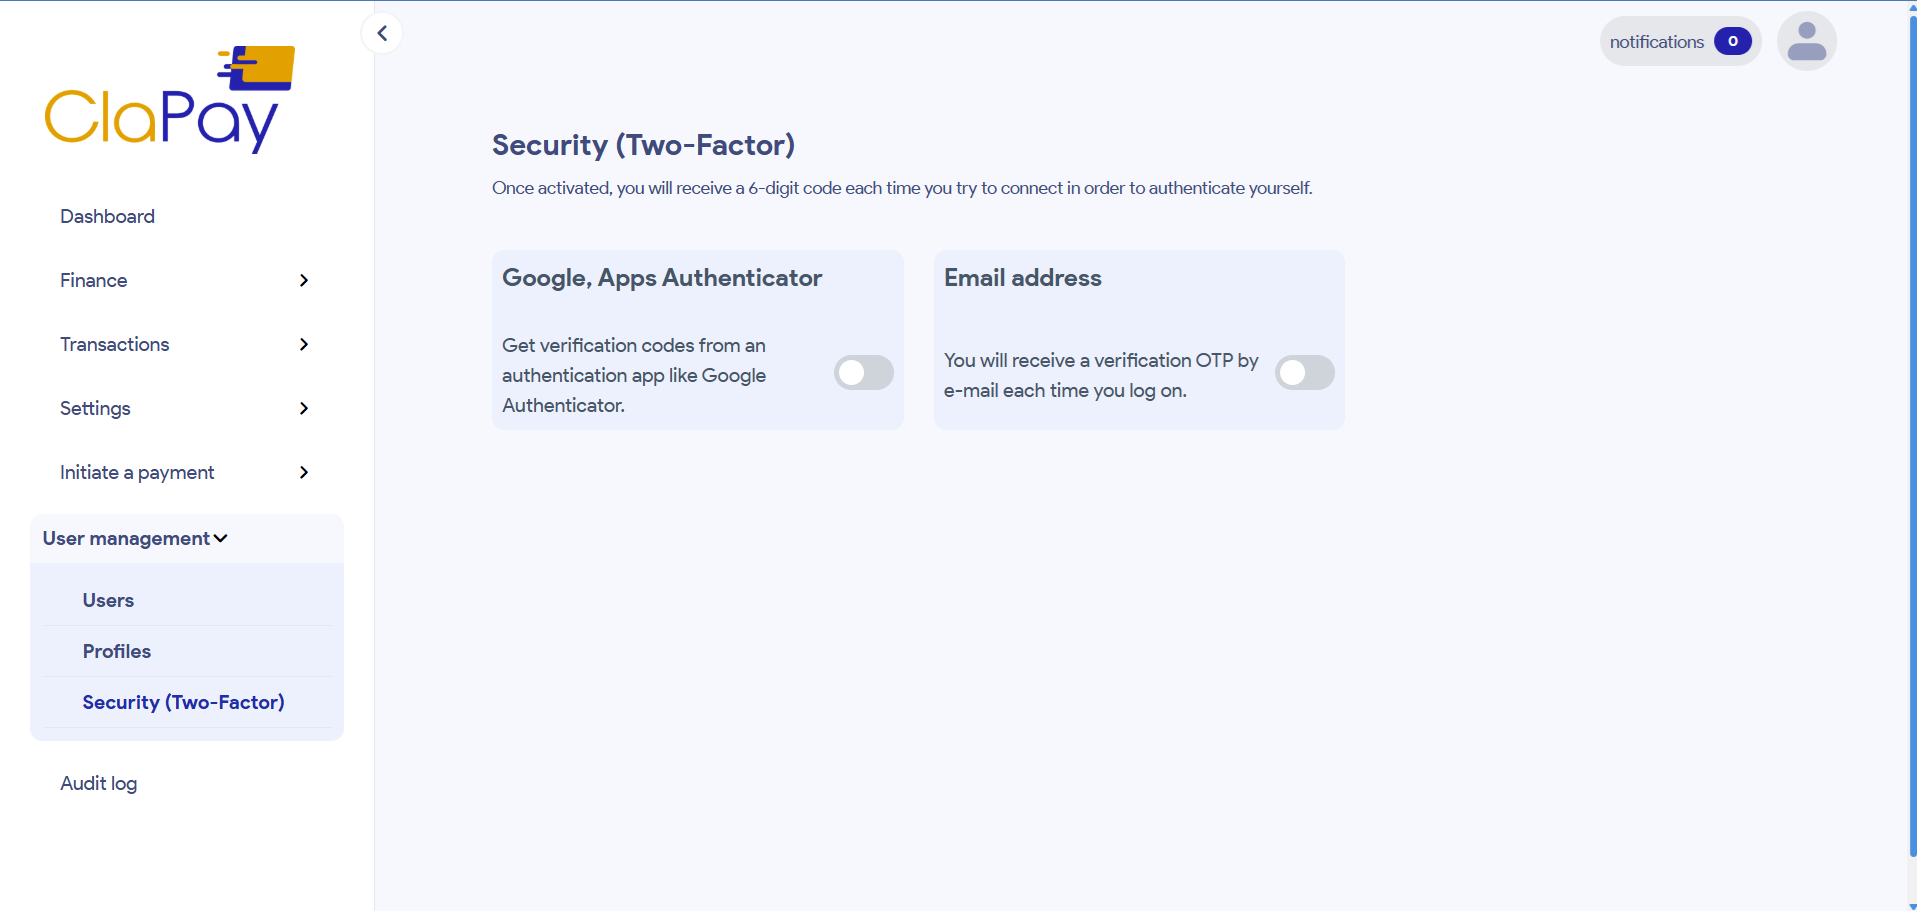Image resolution: width=1919 pixels, height=913 pixels.
Task: Expand the Settings menu chevron
Action: point(304,409)
